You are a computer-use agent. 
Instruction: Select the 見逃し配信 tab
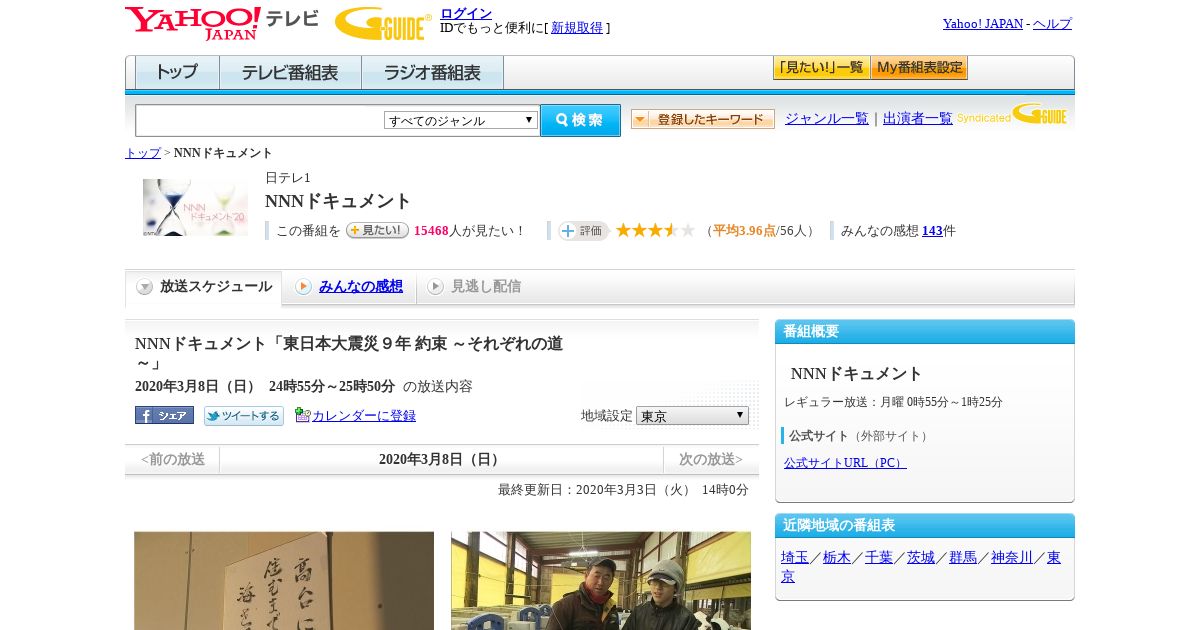point(486,286)
